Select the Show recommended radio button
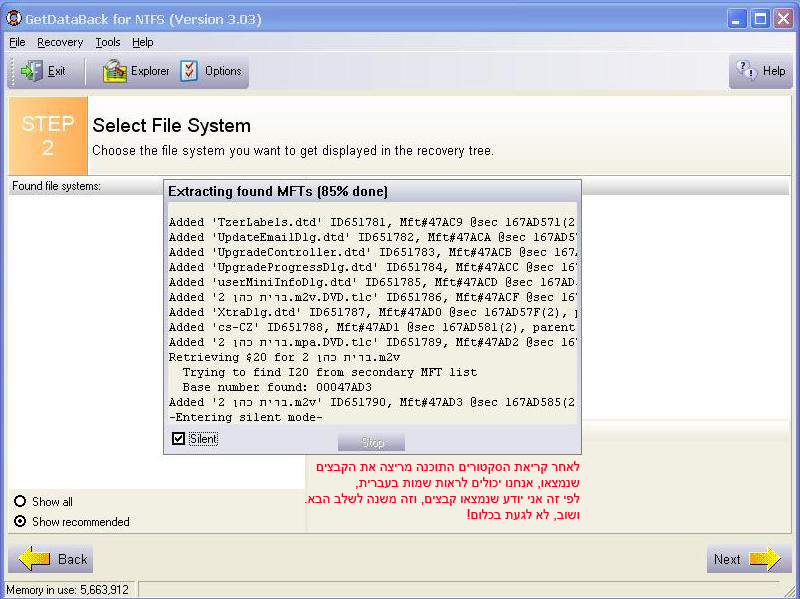 coord(20,521)
